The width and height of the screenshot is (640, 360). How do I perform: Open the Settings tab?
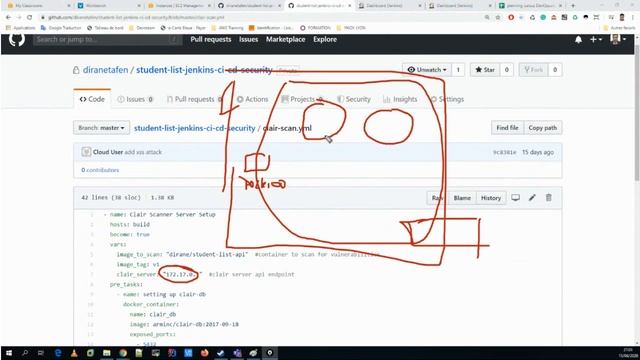[x=447, y=99]
